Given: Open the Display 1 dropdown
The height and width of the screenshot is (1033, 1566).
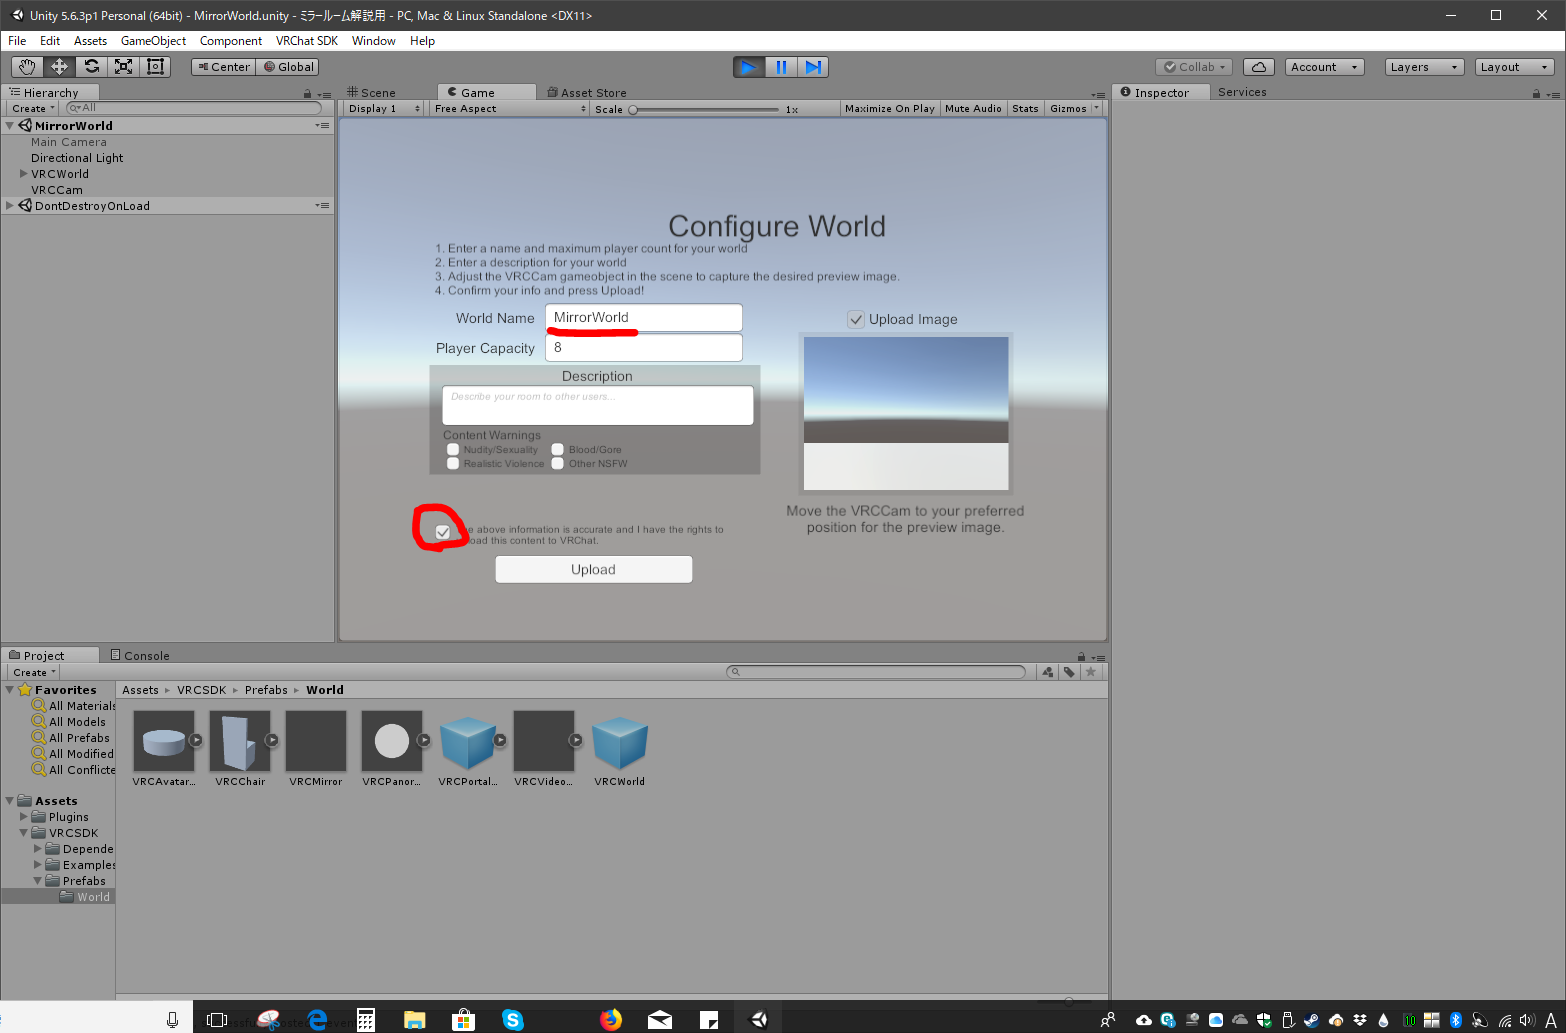Looking at the screenshot, I should tap(384, 108).
